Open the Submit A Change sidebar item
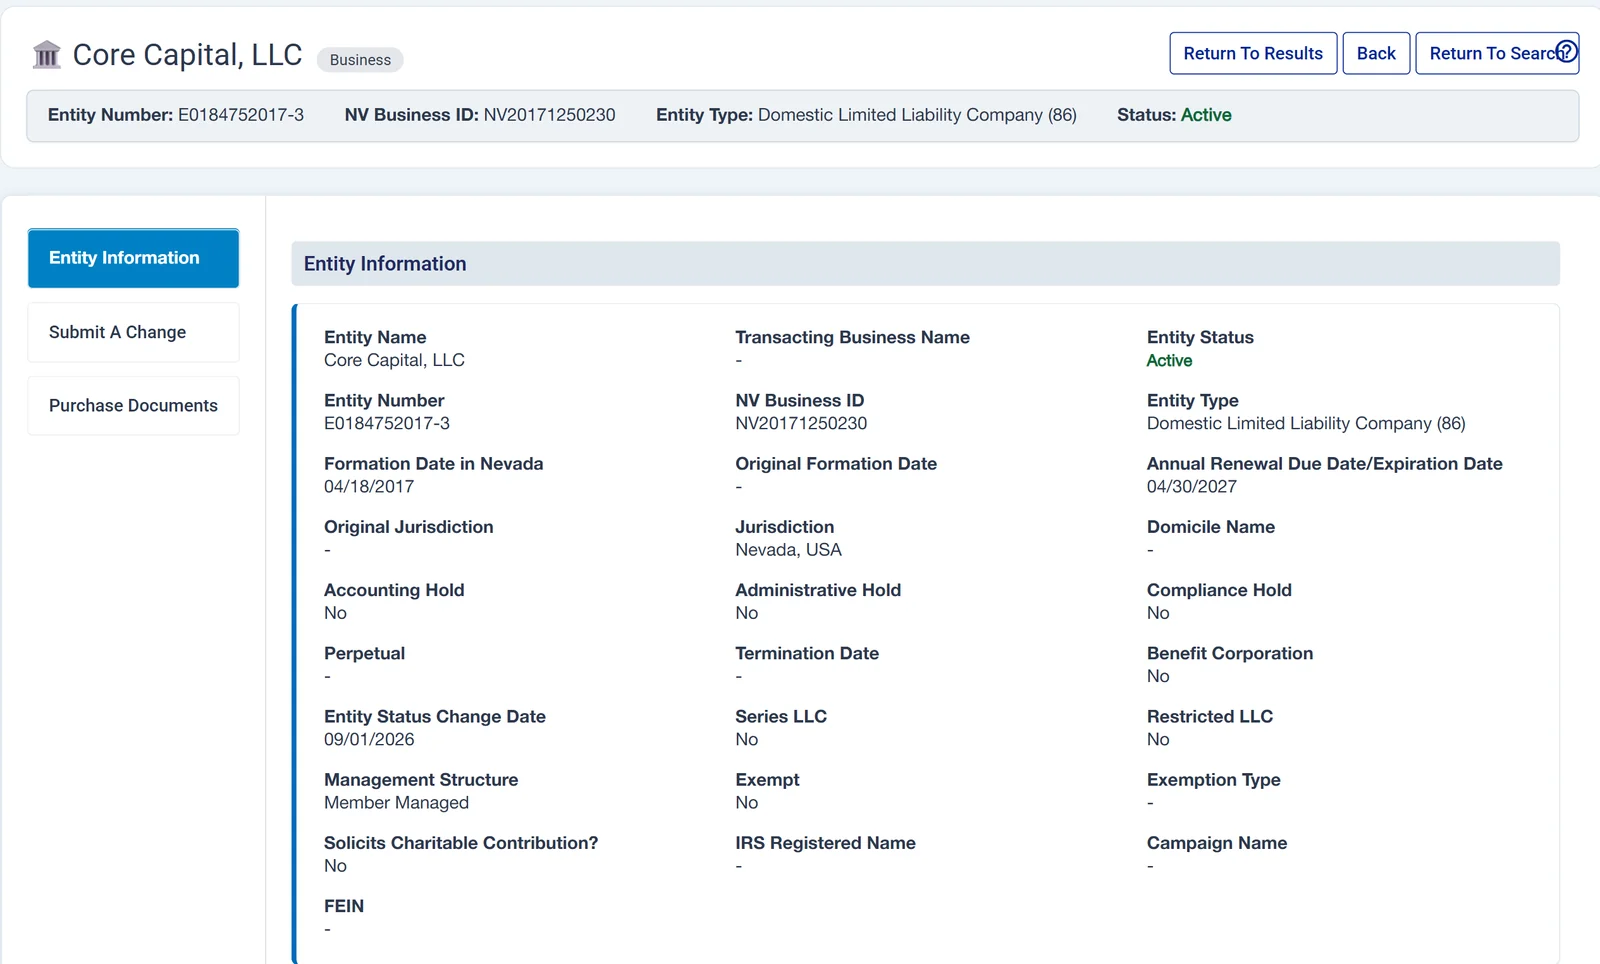 point(133,332)
